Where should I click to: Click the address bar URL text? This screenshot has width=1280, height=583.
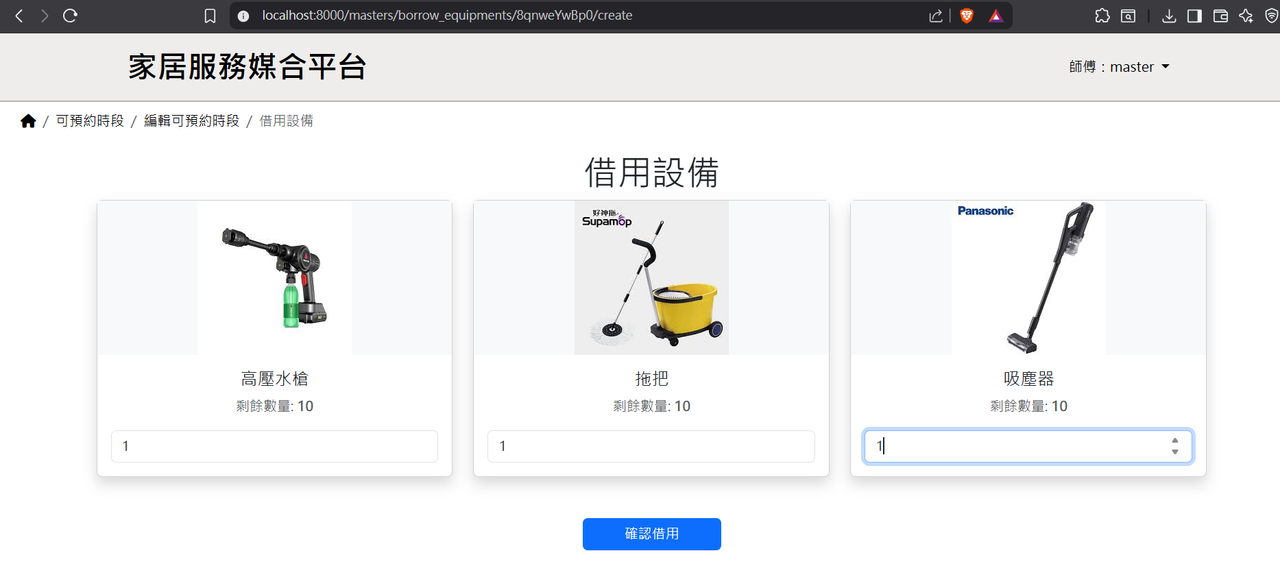447,16
